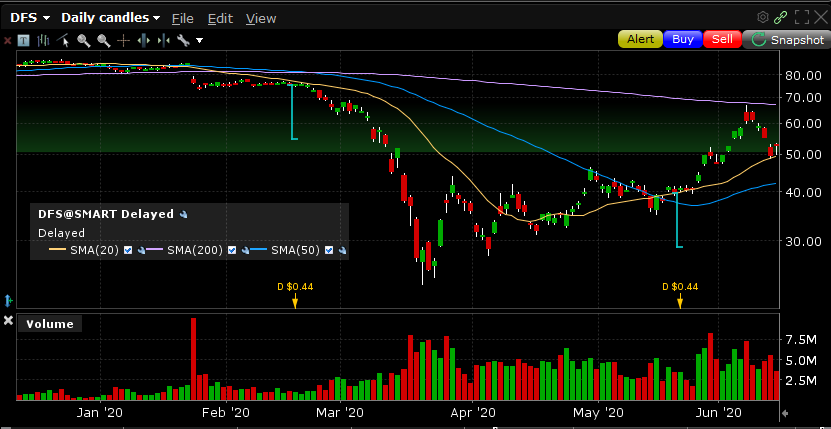Close the Volume panel with its X
The image size is (831, 429).
(x=8, y=320)
